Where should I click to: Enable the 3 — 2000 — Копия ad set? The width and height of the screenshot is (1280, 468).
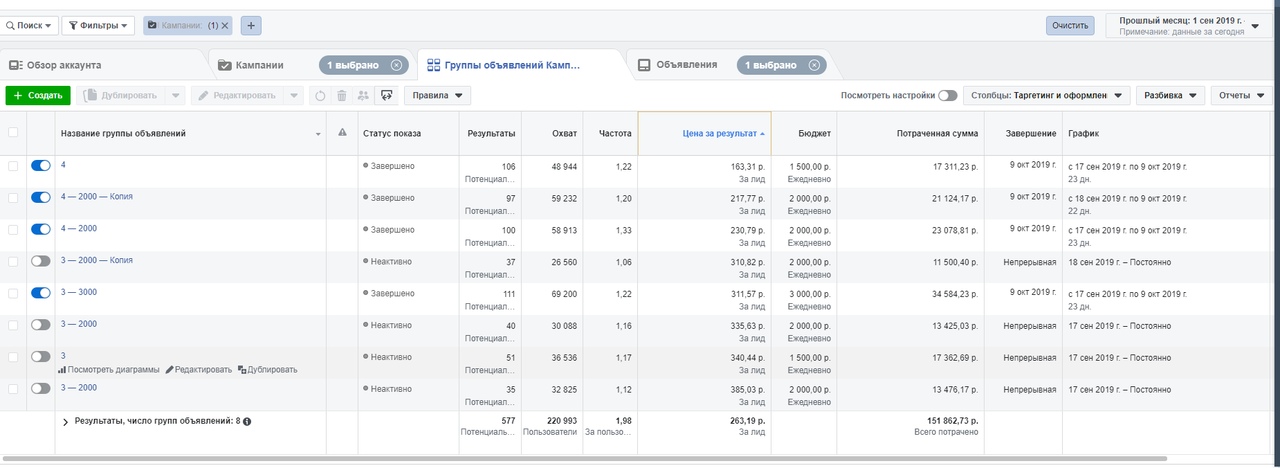[x=40, y=261]
